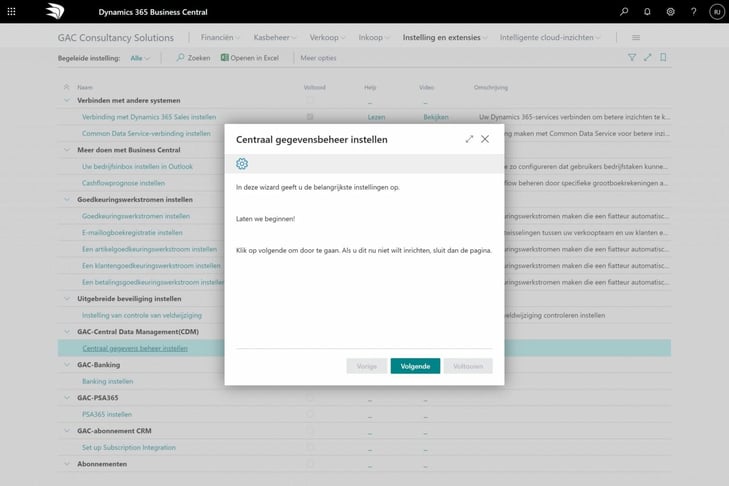Click the Dynamics 365 logo icon
Image resolution: width=729 pixels, height=486 pixels.
(x=54, y=11)
